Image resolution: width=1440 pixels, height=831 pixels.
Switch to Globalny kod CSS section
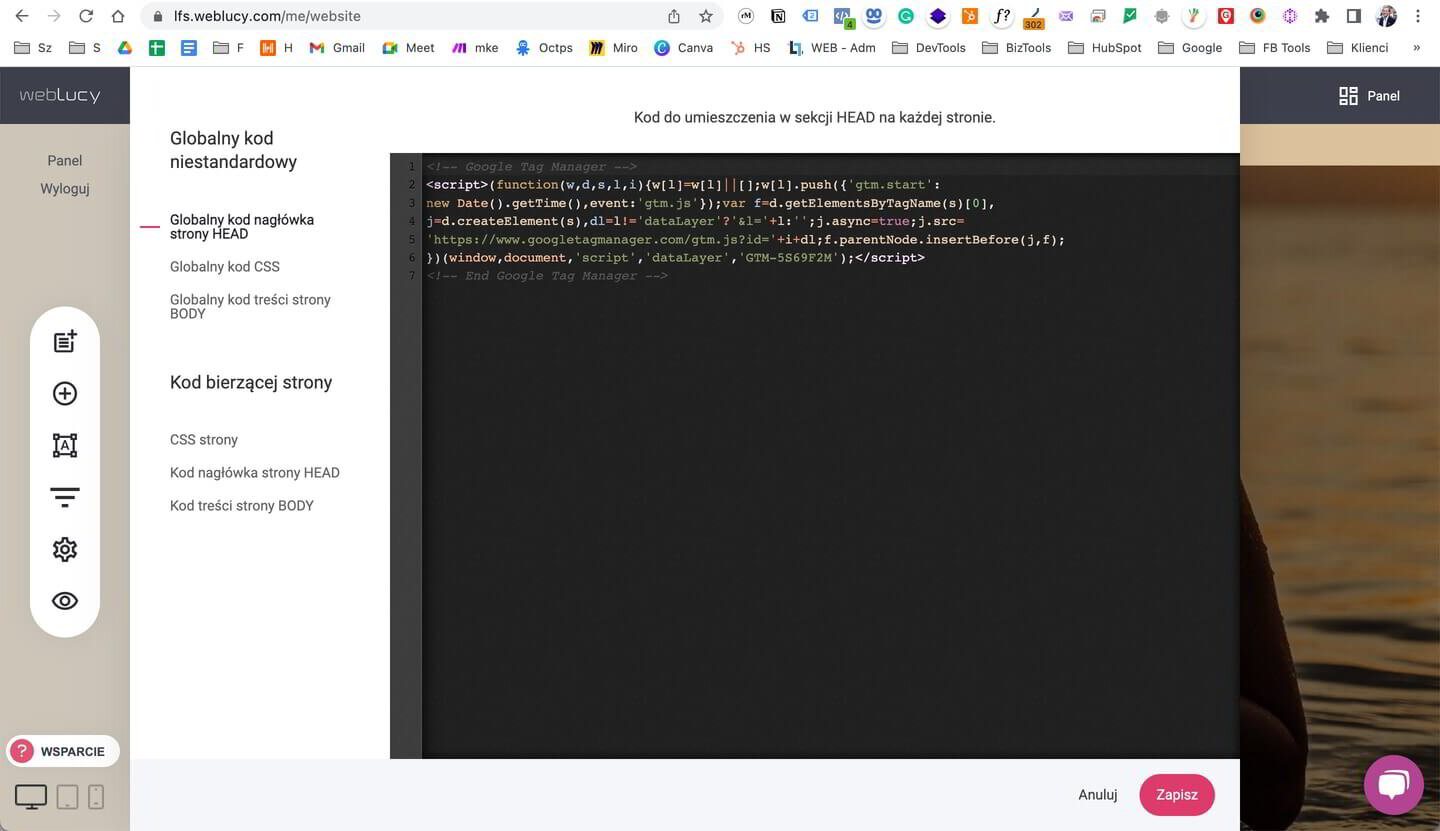224,266
